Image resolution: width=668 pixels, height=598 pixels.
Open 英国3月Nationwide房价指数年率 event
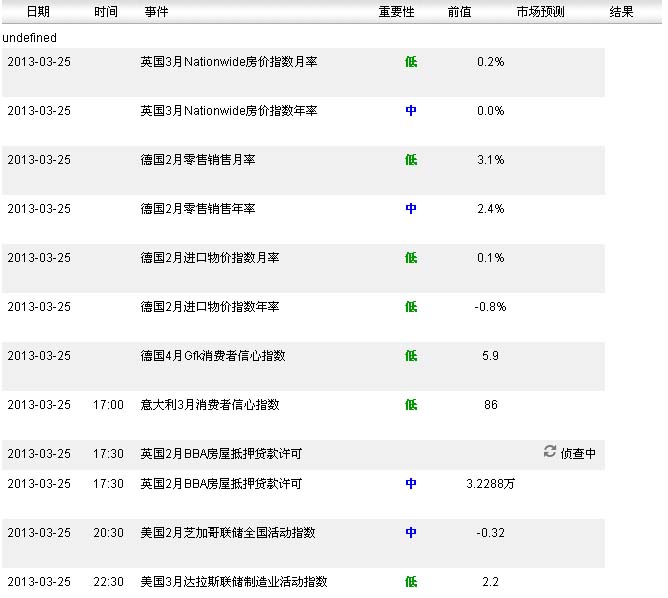229,111
